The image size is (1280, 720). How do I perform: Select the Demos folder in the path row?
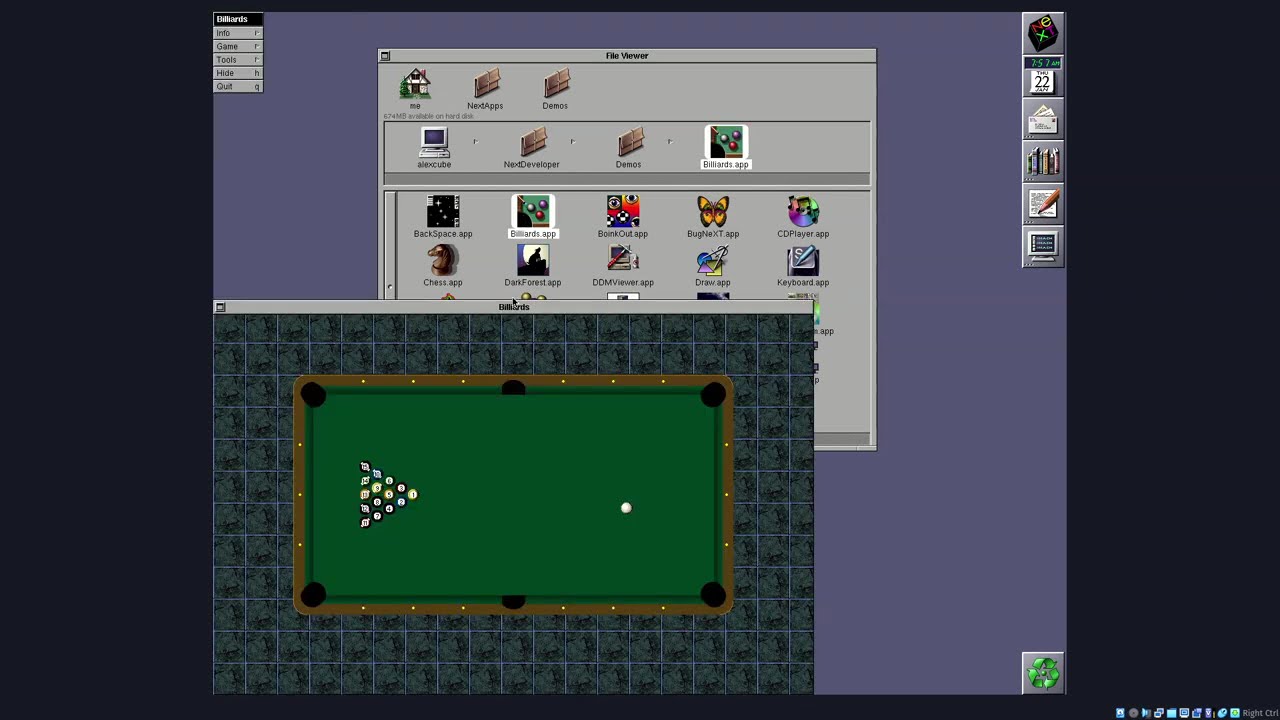629,148
